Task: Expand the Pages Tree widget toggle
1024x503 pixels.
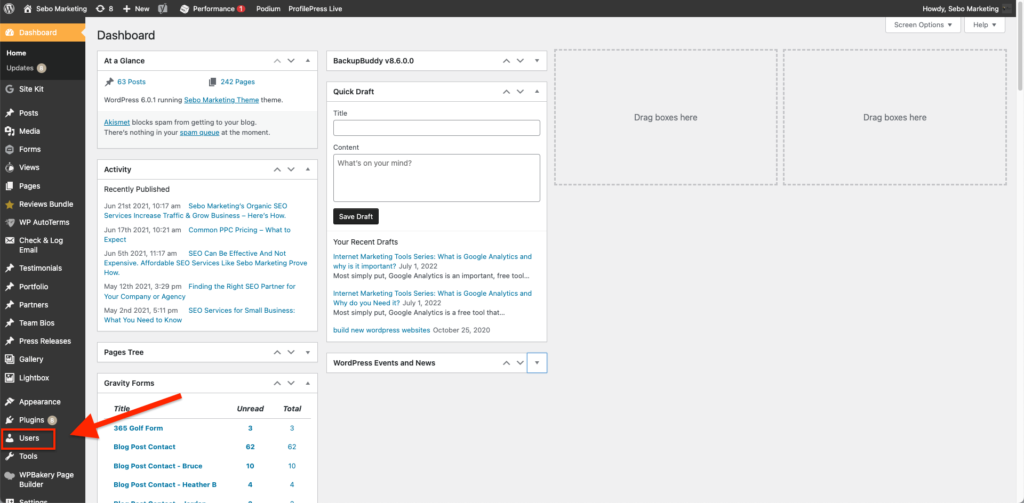Action: [x=308, y=352]
